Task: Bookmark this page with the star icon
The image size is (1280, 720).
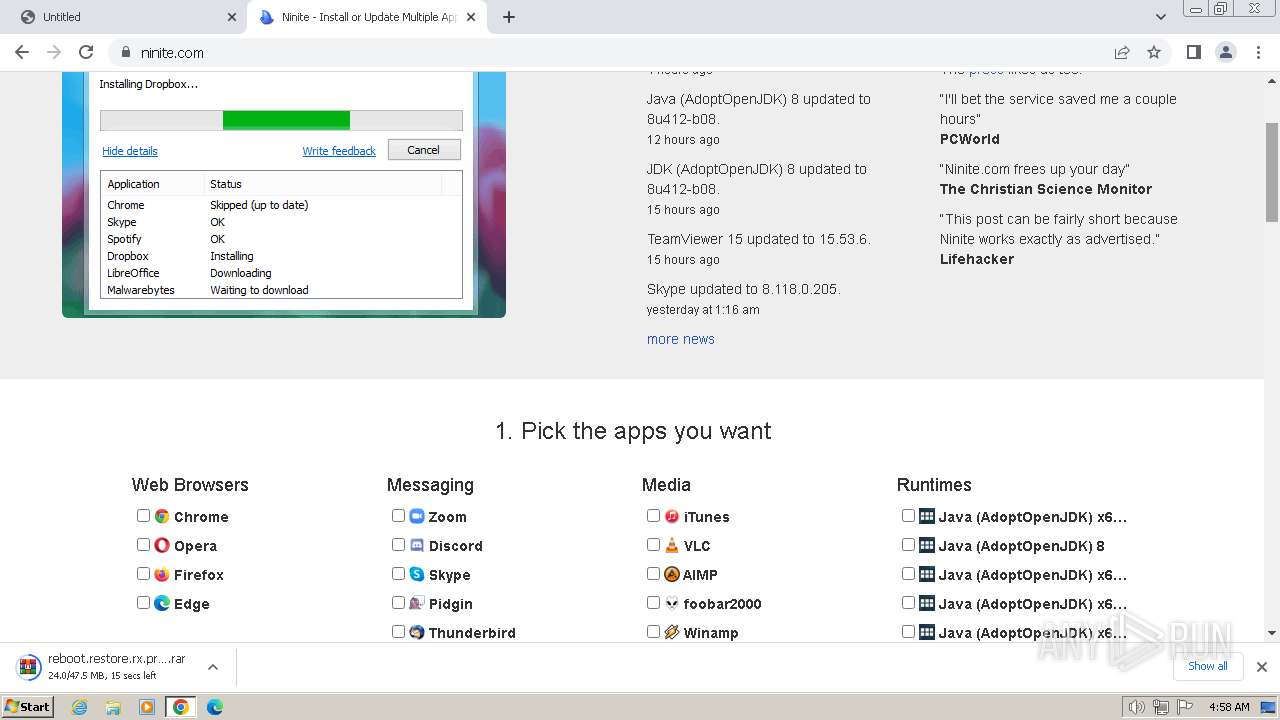Action: coord(1154,52)
